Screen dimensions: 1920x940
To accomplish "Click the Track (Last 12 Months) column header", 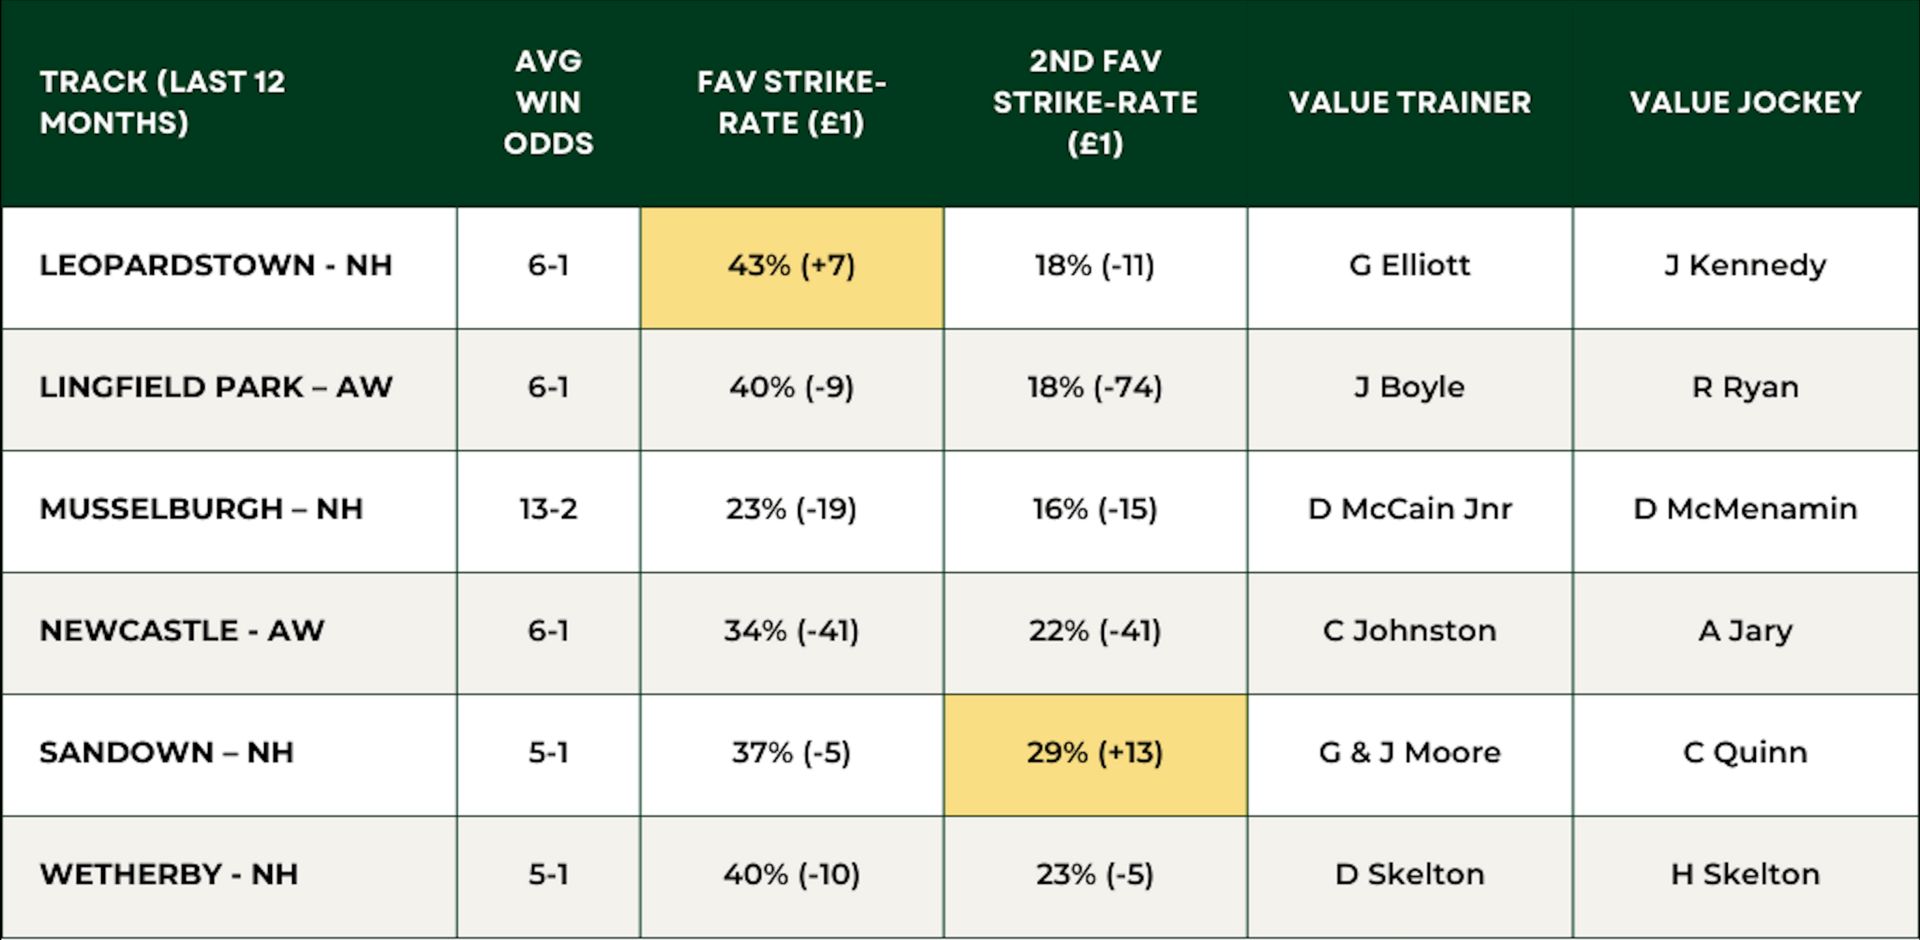I will pyautogui.click(x=162, y=102).
